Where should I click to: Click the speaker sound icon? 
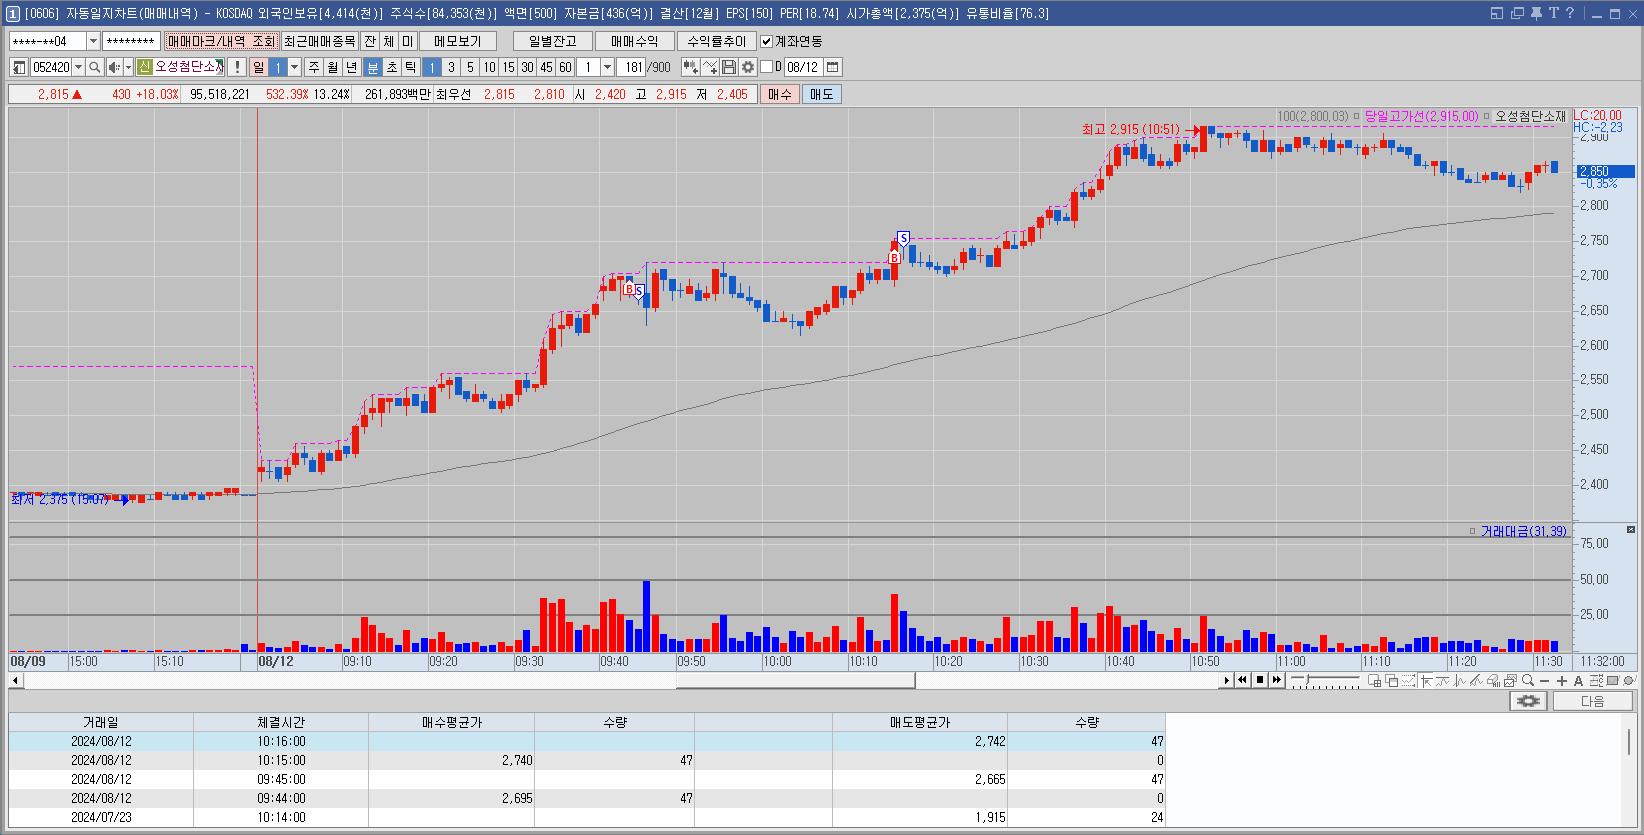pyautogui.click(x=114, y=67)
